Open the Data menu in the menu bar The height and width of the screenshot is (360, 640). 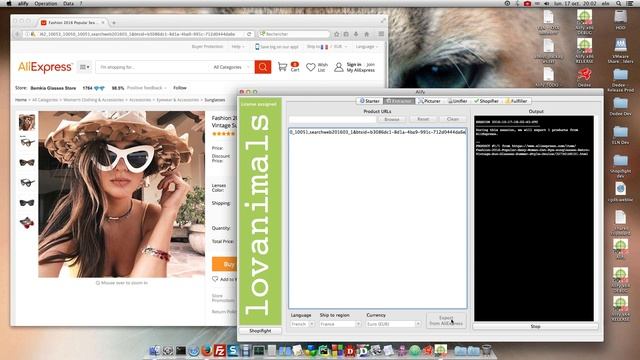point(69,3)
